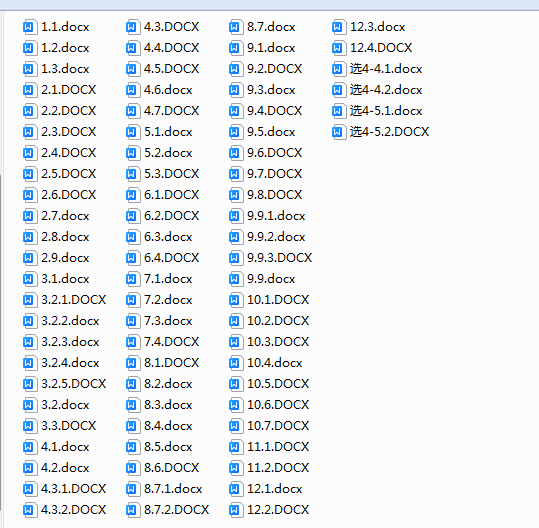Click the file icon beside 4.3.DOCX
Viewport: 539px width, 528px height.
(x=132, y=27)
